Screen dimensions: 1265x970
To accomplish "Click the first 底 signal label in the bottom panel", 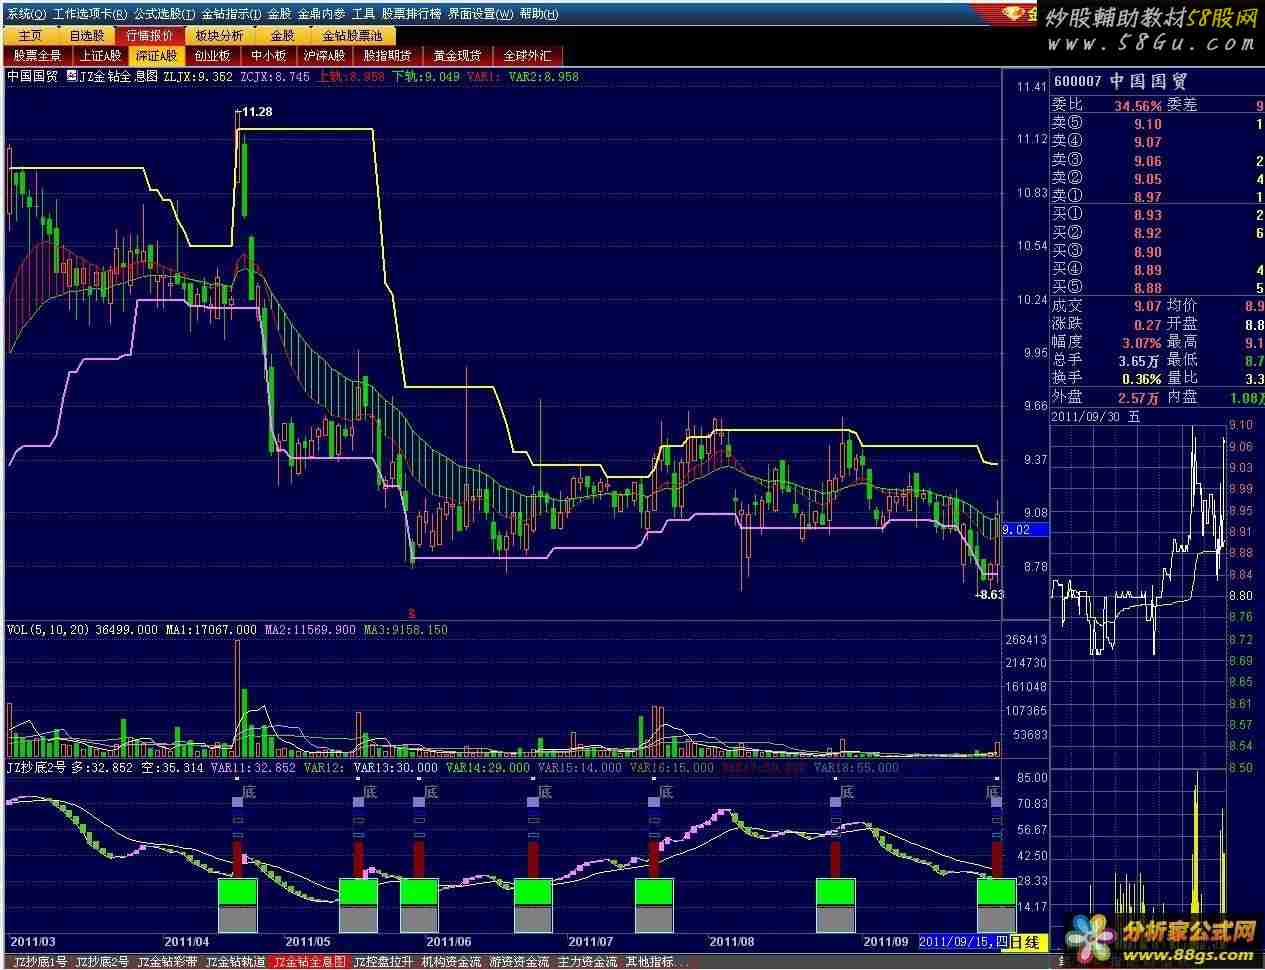I will (250, 793).
